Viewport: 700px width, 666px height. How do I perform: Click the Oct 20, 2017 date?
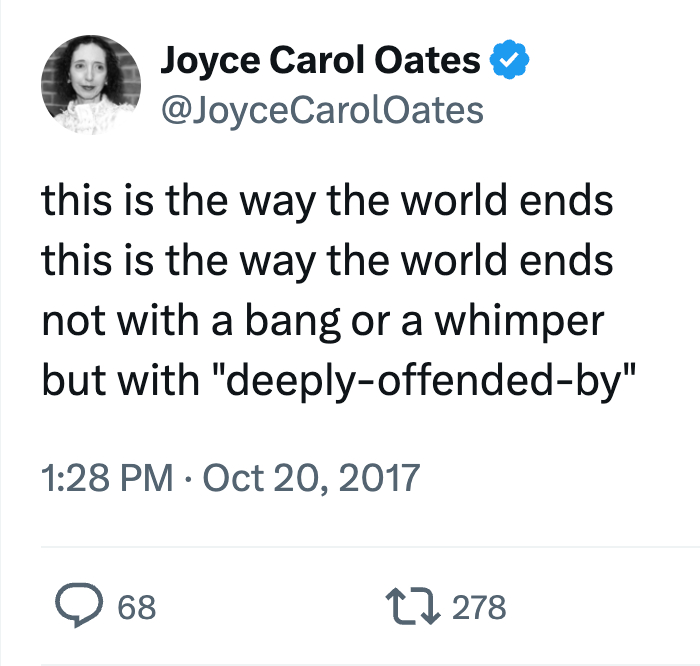pyautogui.click(x=311, y=477)
